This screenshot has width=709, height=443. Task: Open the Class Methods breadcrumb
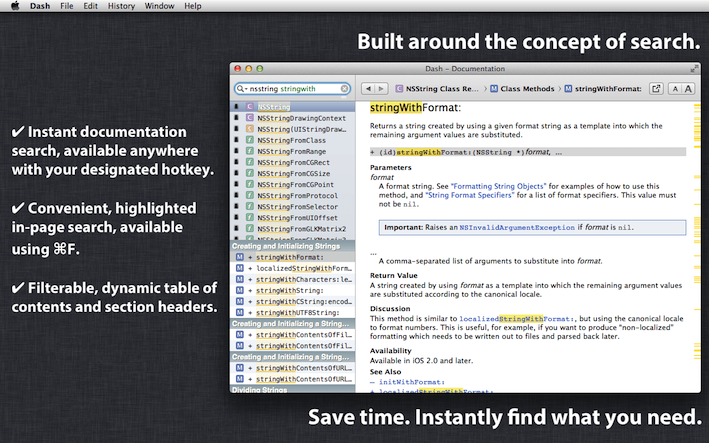(x=522, y=89)
